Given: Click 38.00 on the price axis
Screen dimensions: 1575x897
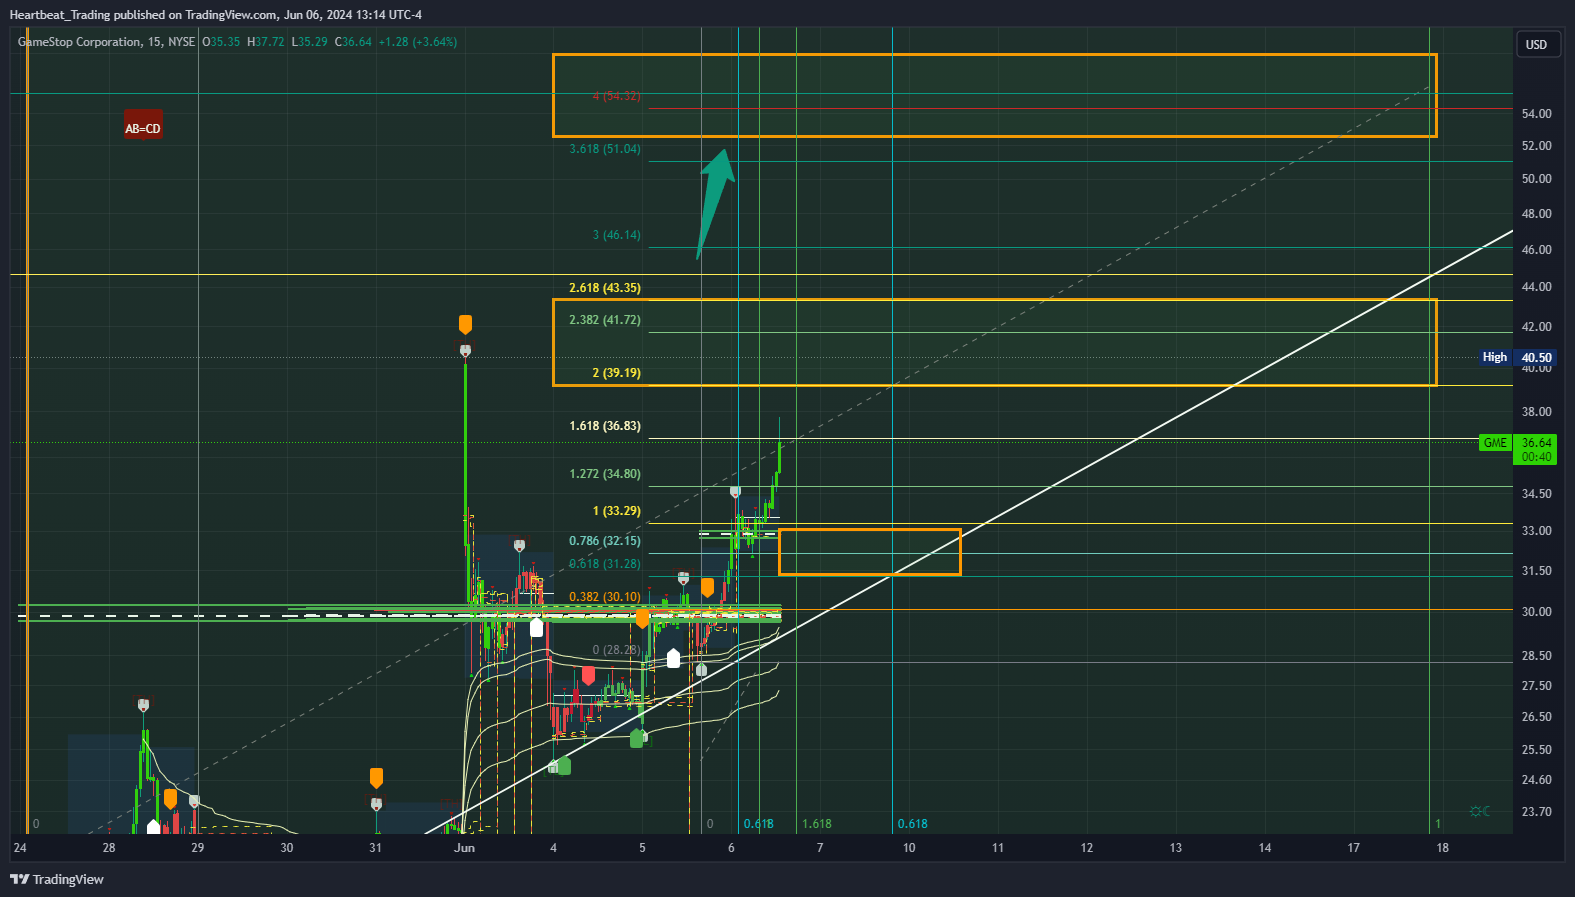Looking at the screenshot, I should (1537, 412).
